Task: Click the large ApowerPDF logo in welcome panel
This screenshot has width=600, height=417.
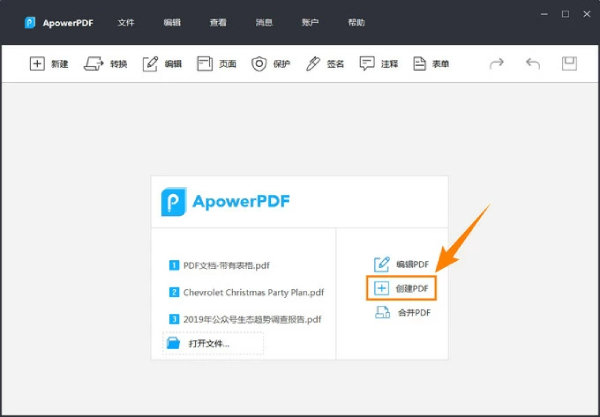Action: click(225, 202)
